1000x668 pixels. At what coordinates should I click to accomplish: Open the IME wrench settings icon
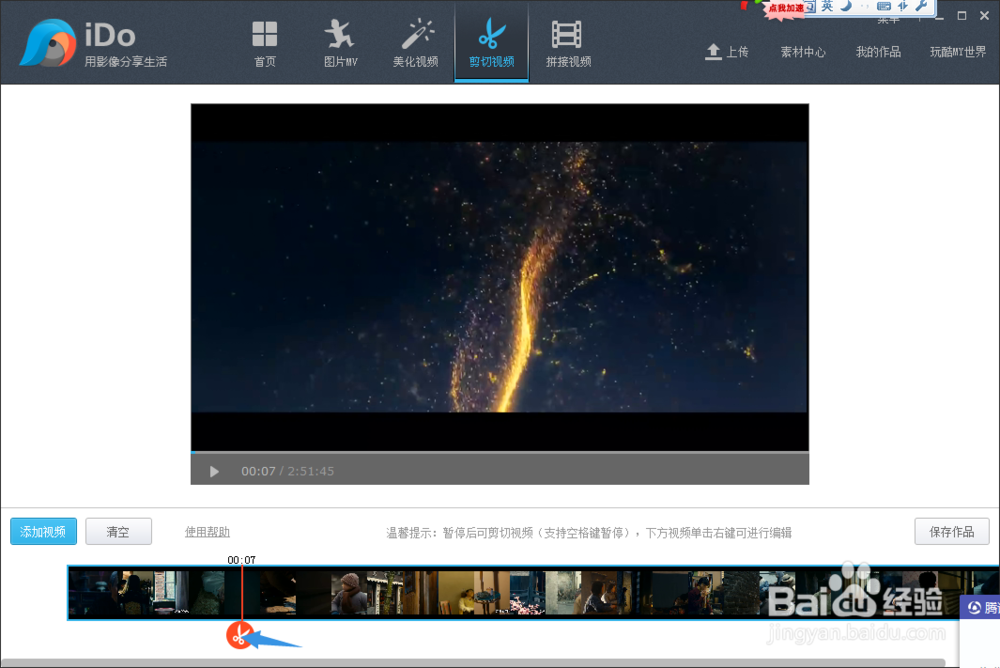coord(921,6)
